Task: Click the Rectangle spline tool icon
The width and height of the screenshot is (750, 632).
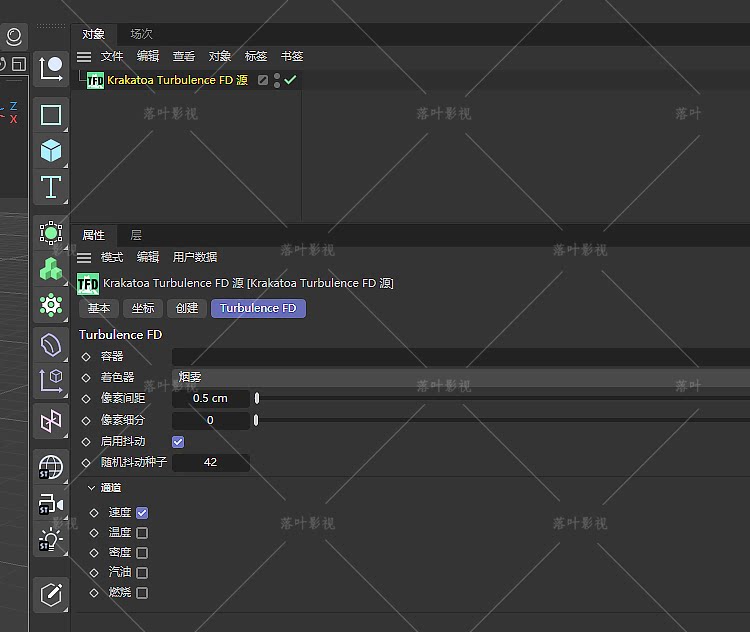Action: [x=51, y=115]
